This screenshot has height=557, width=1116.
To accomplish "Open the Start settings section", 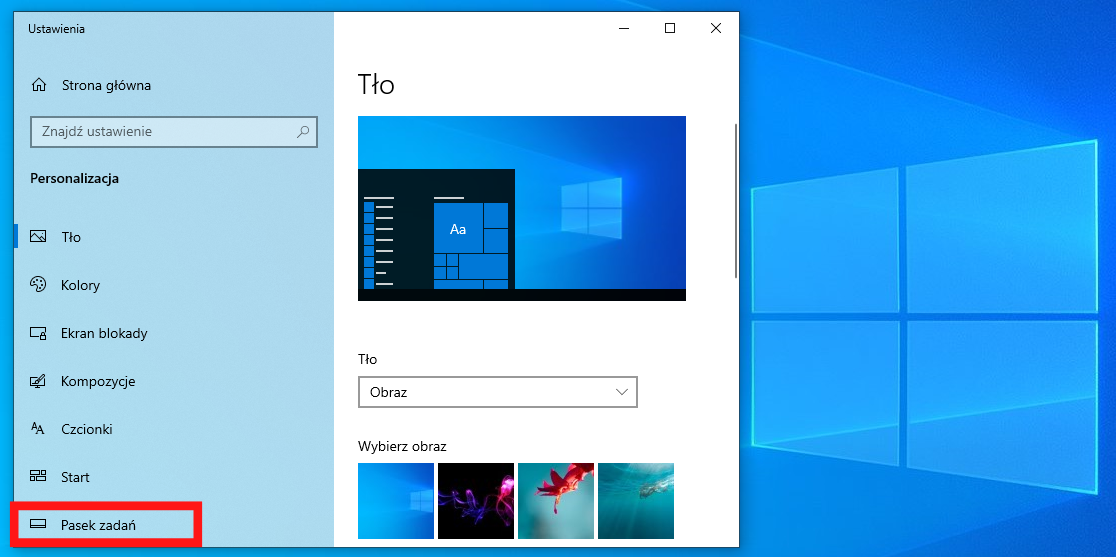I will point(174,476).
